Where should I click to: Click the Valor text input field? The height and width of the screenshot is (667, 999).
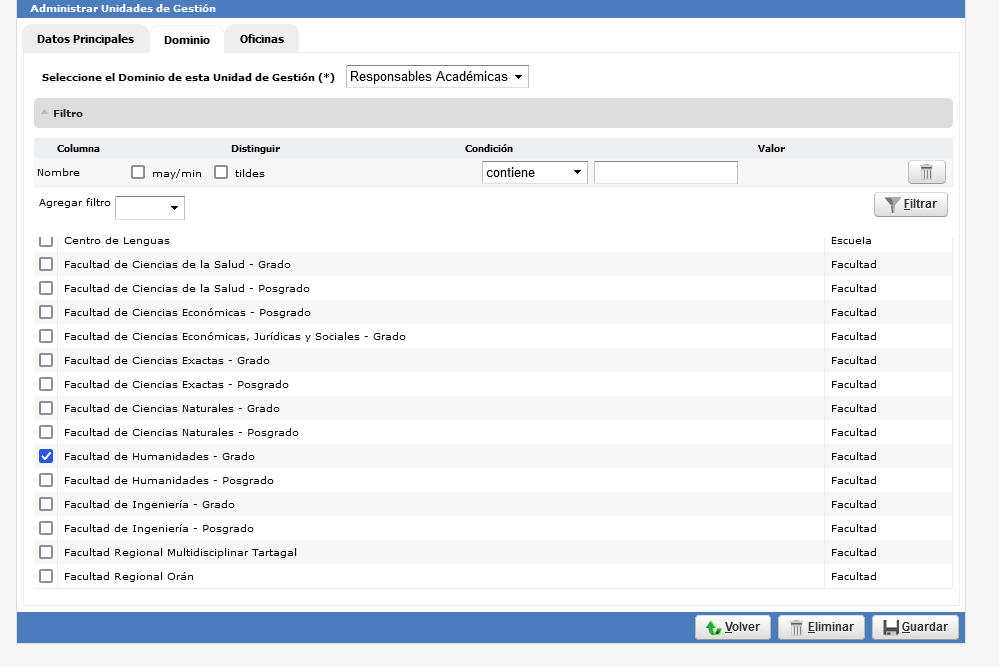665,173
